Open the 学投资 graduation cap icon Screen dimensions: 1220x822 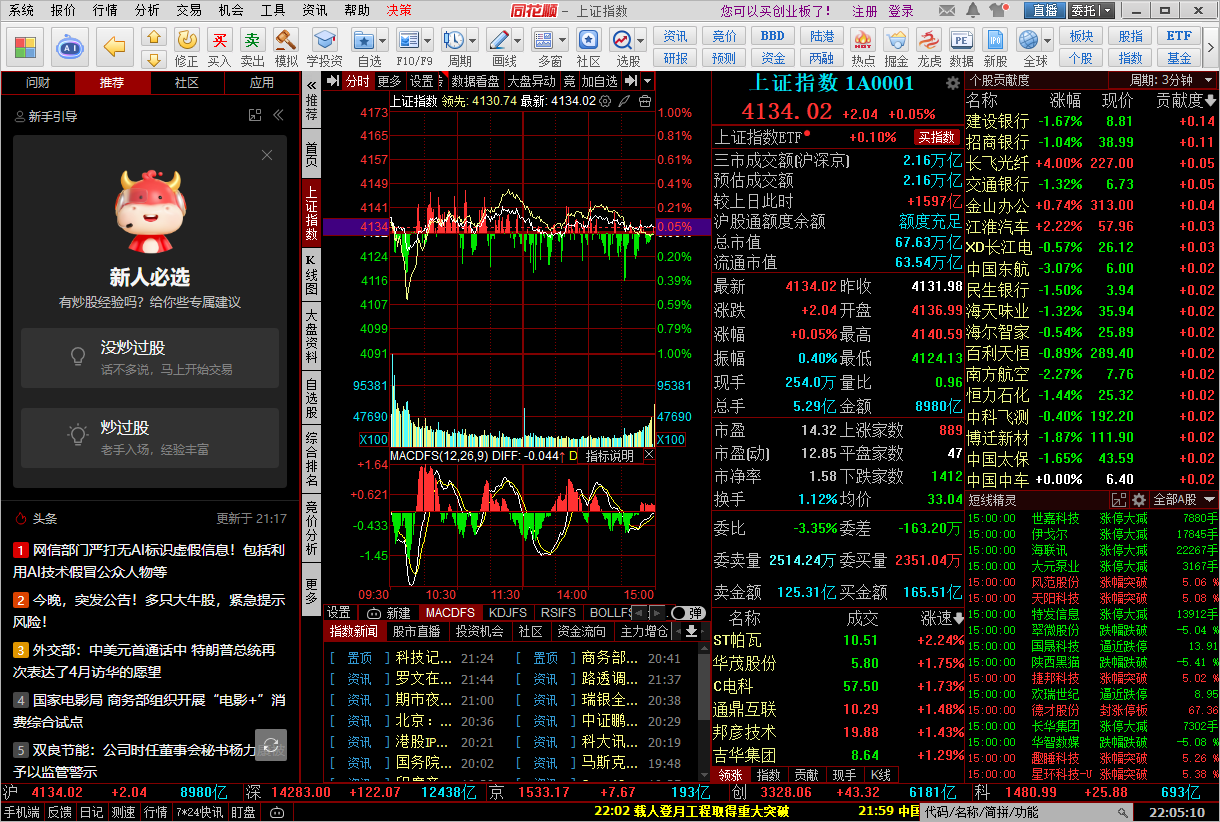click(324, 46)
